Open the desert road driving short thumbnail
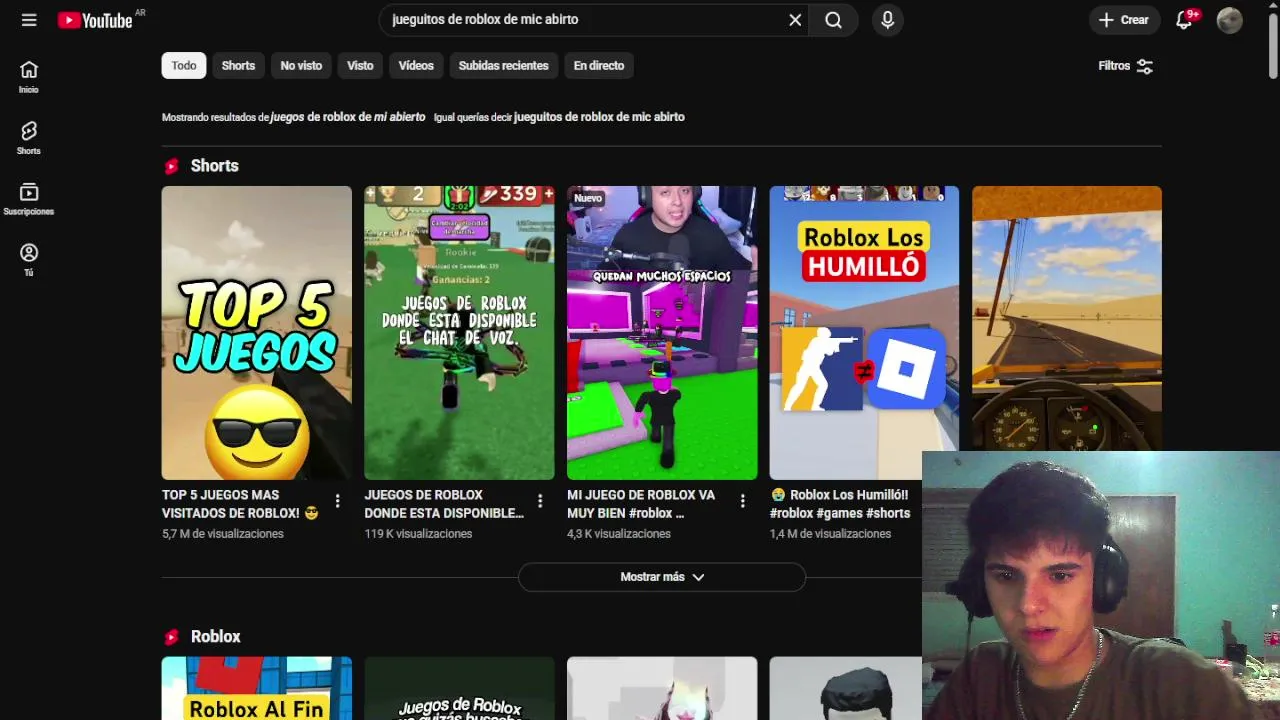The height and width of the screenshot is (720, 1280). [1067, 318]
